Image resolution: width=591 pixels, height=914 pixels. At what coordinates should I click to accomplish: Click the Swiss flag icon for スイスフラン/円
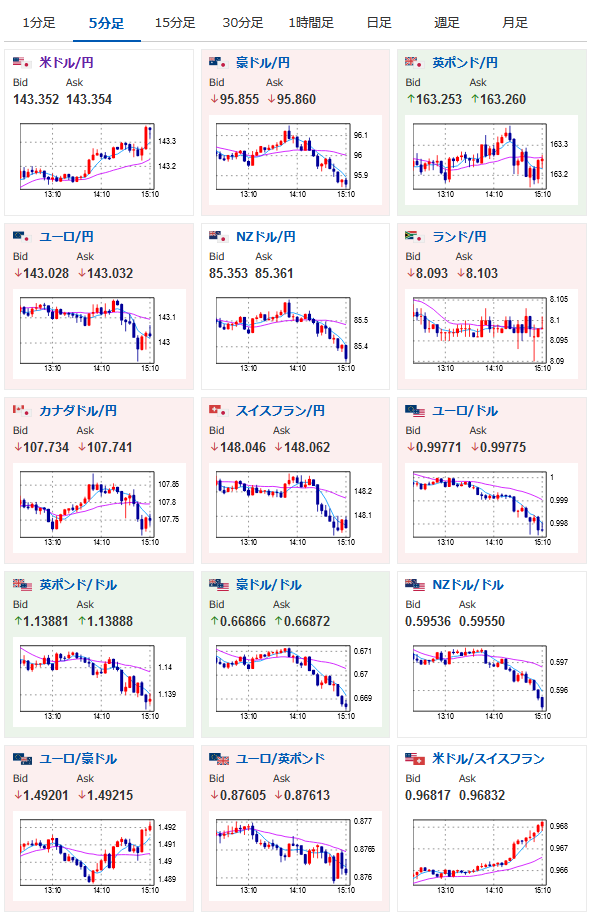(x=218, y=410)
